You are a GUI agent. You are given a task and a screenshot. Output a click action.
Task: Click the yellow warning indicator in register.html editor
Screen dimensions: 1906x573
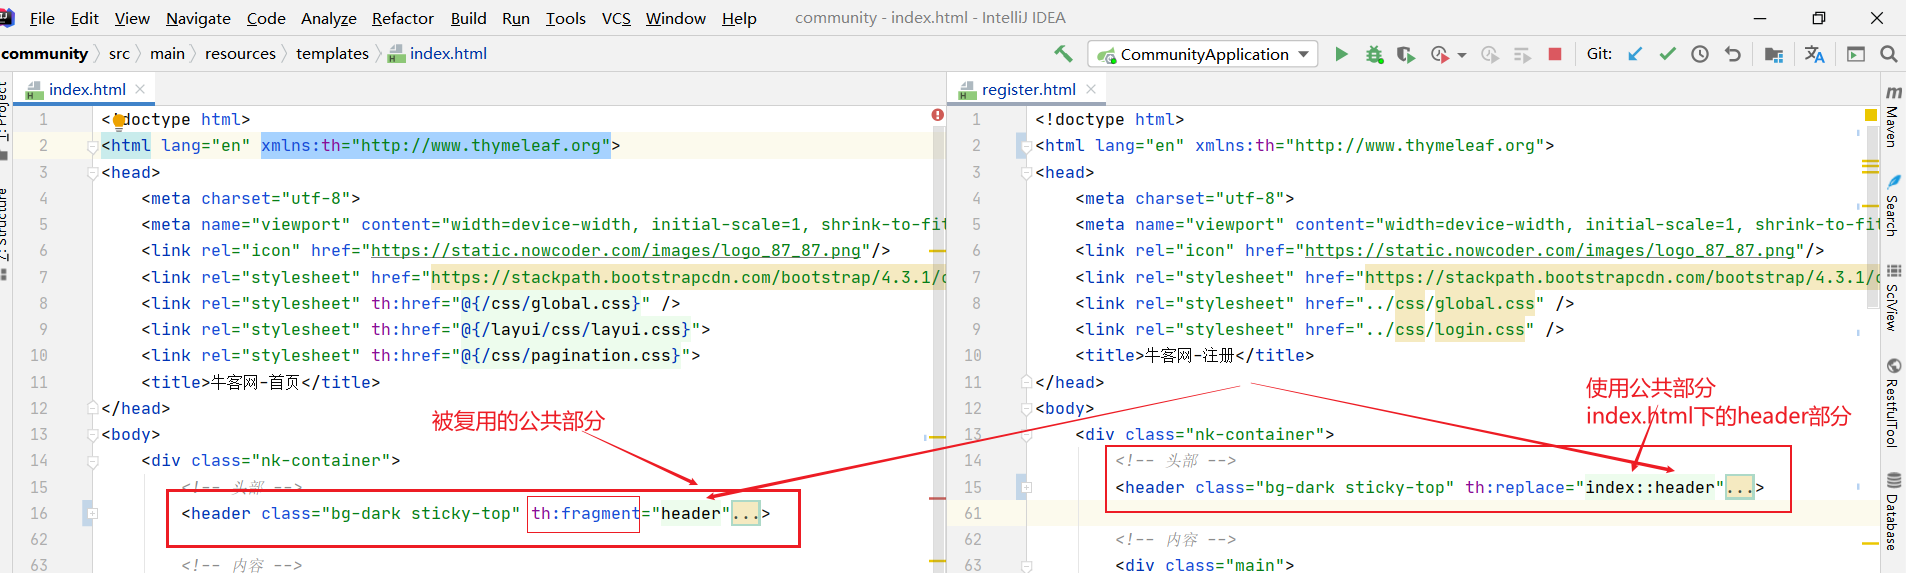point(1871,115)
